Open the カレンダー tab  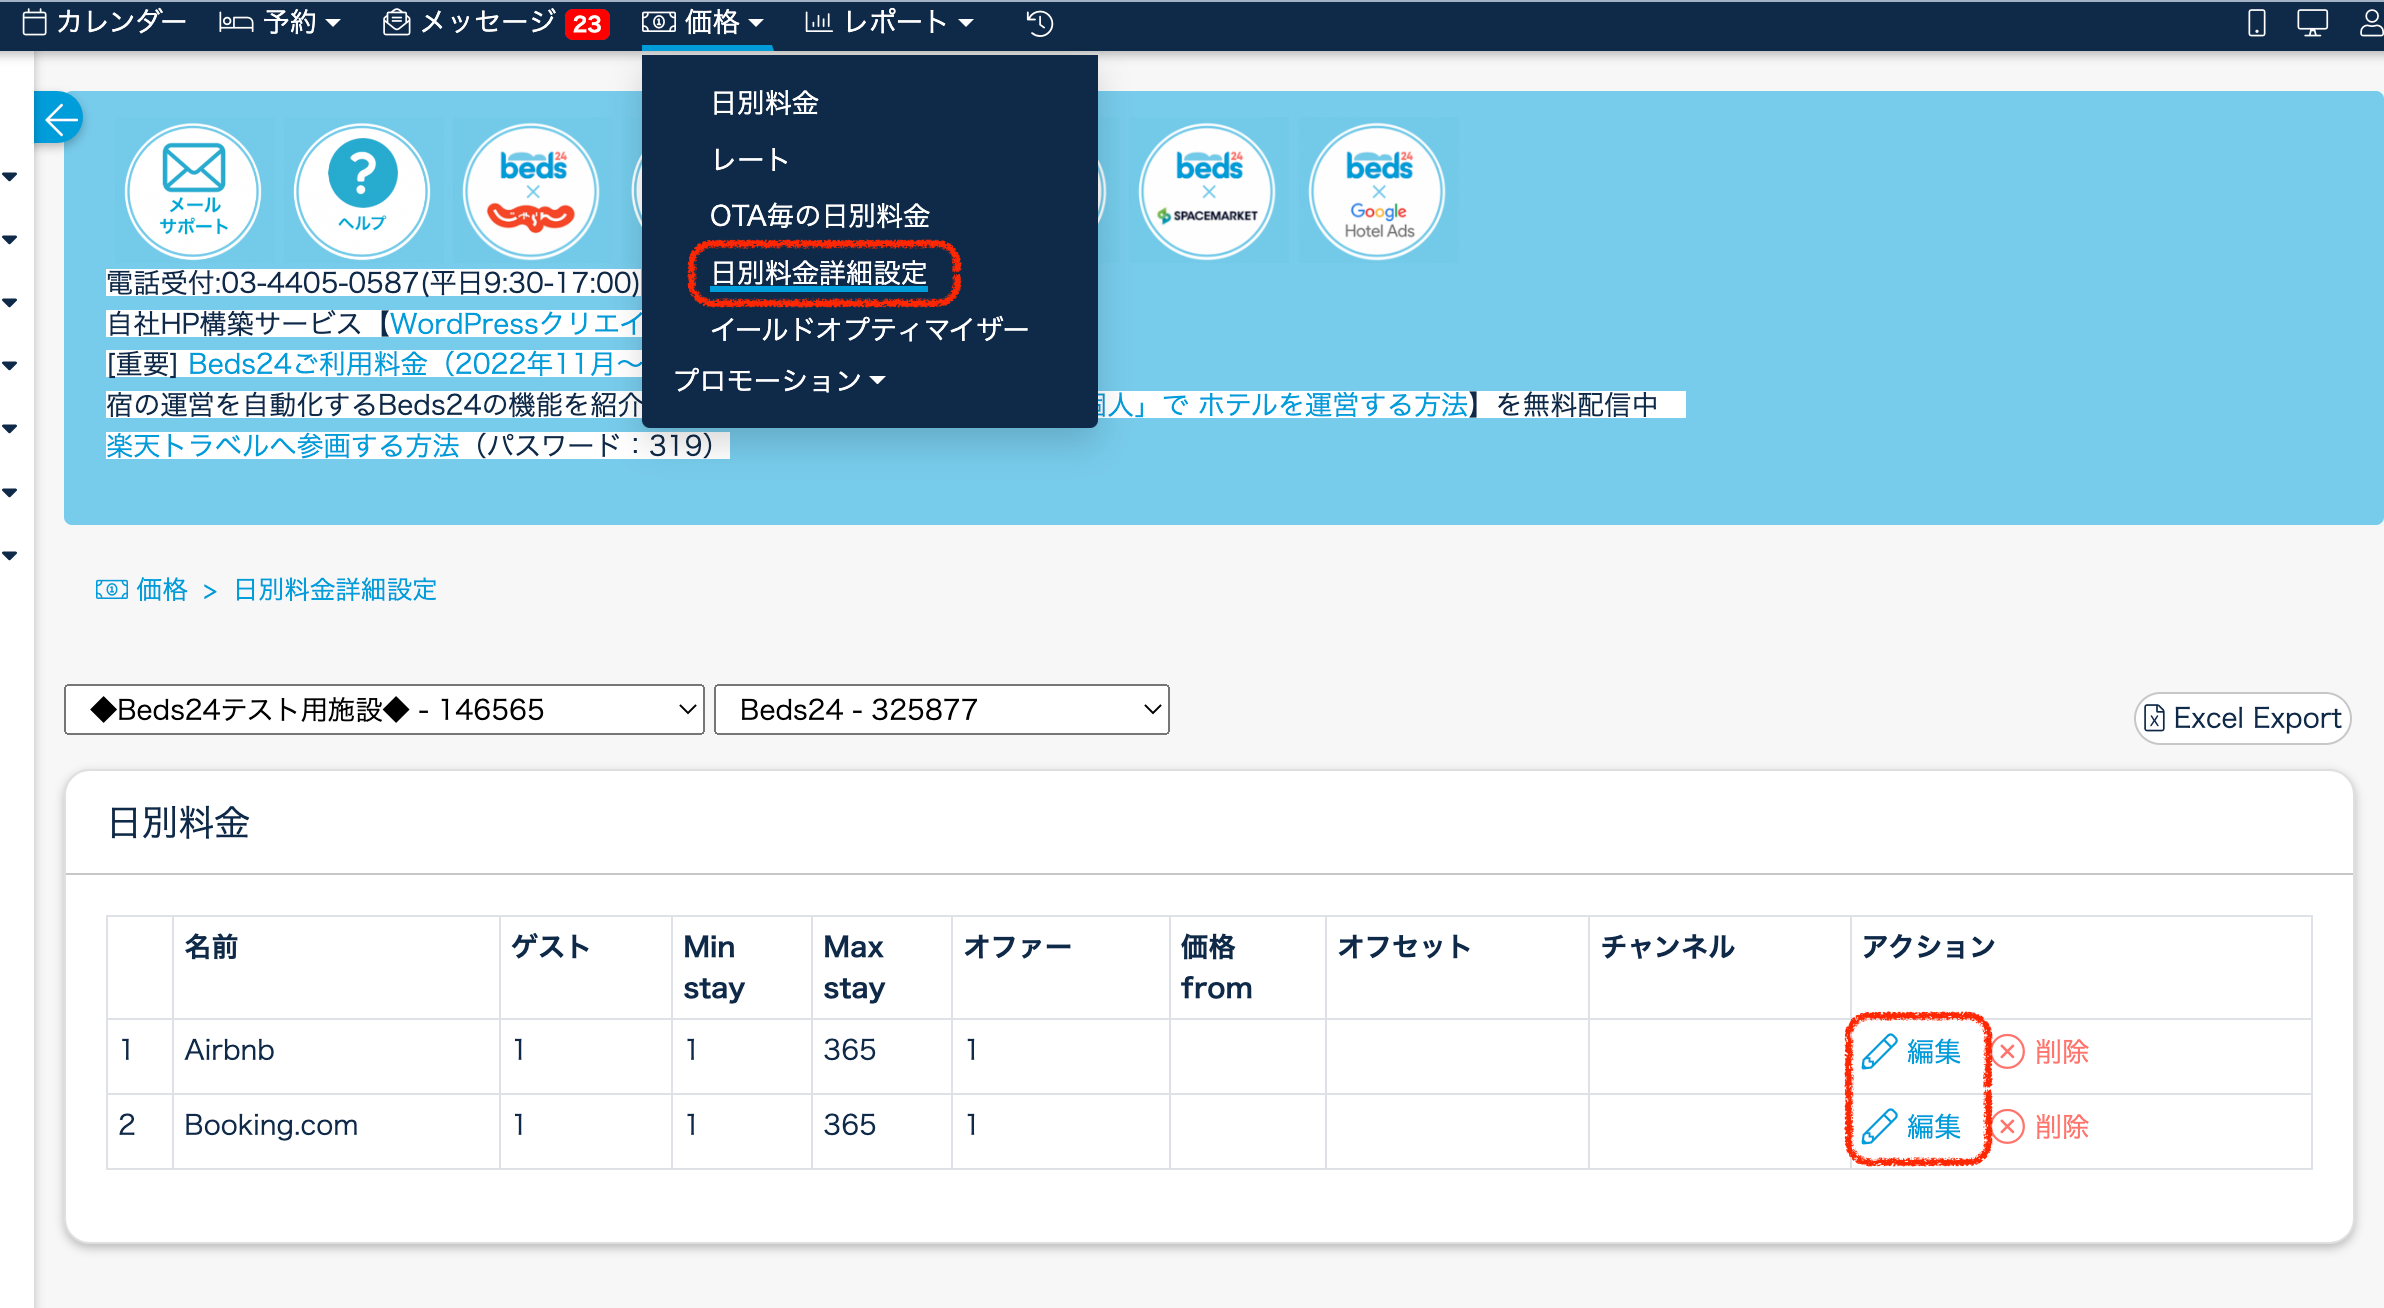[105, 23]
